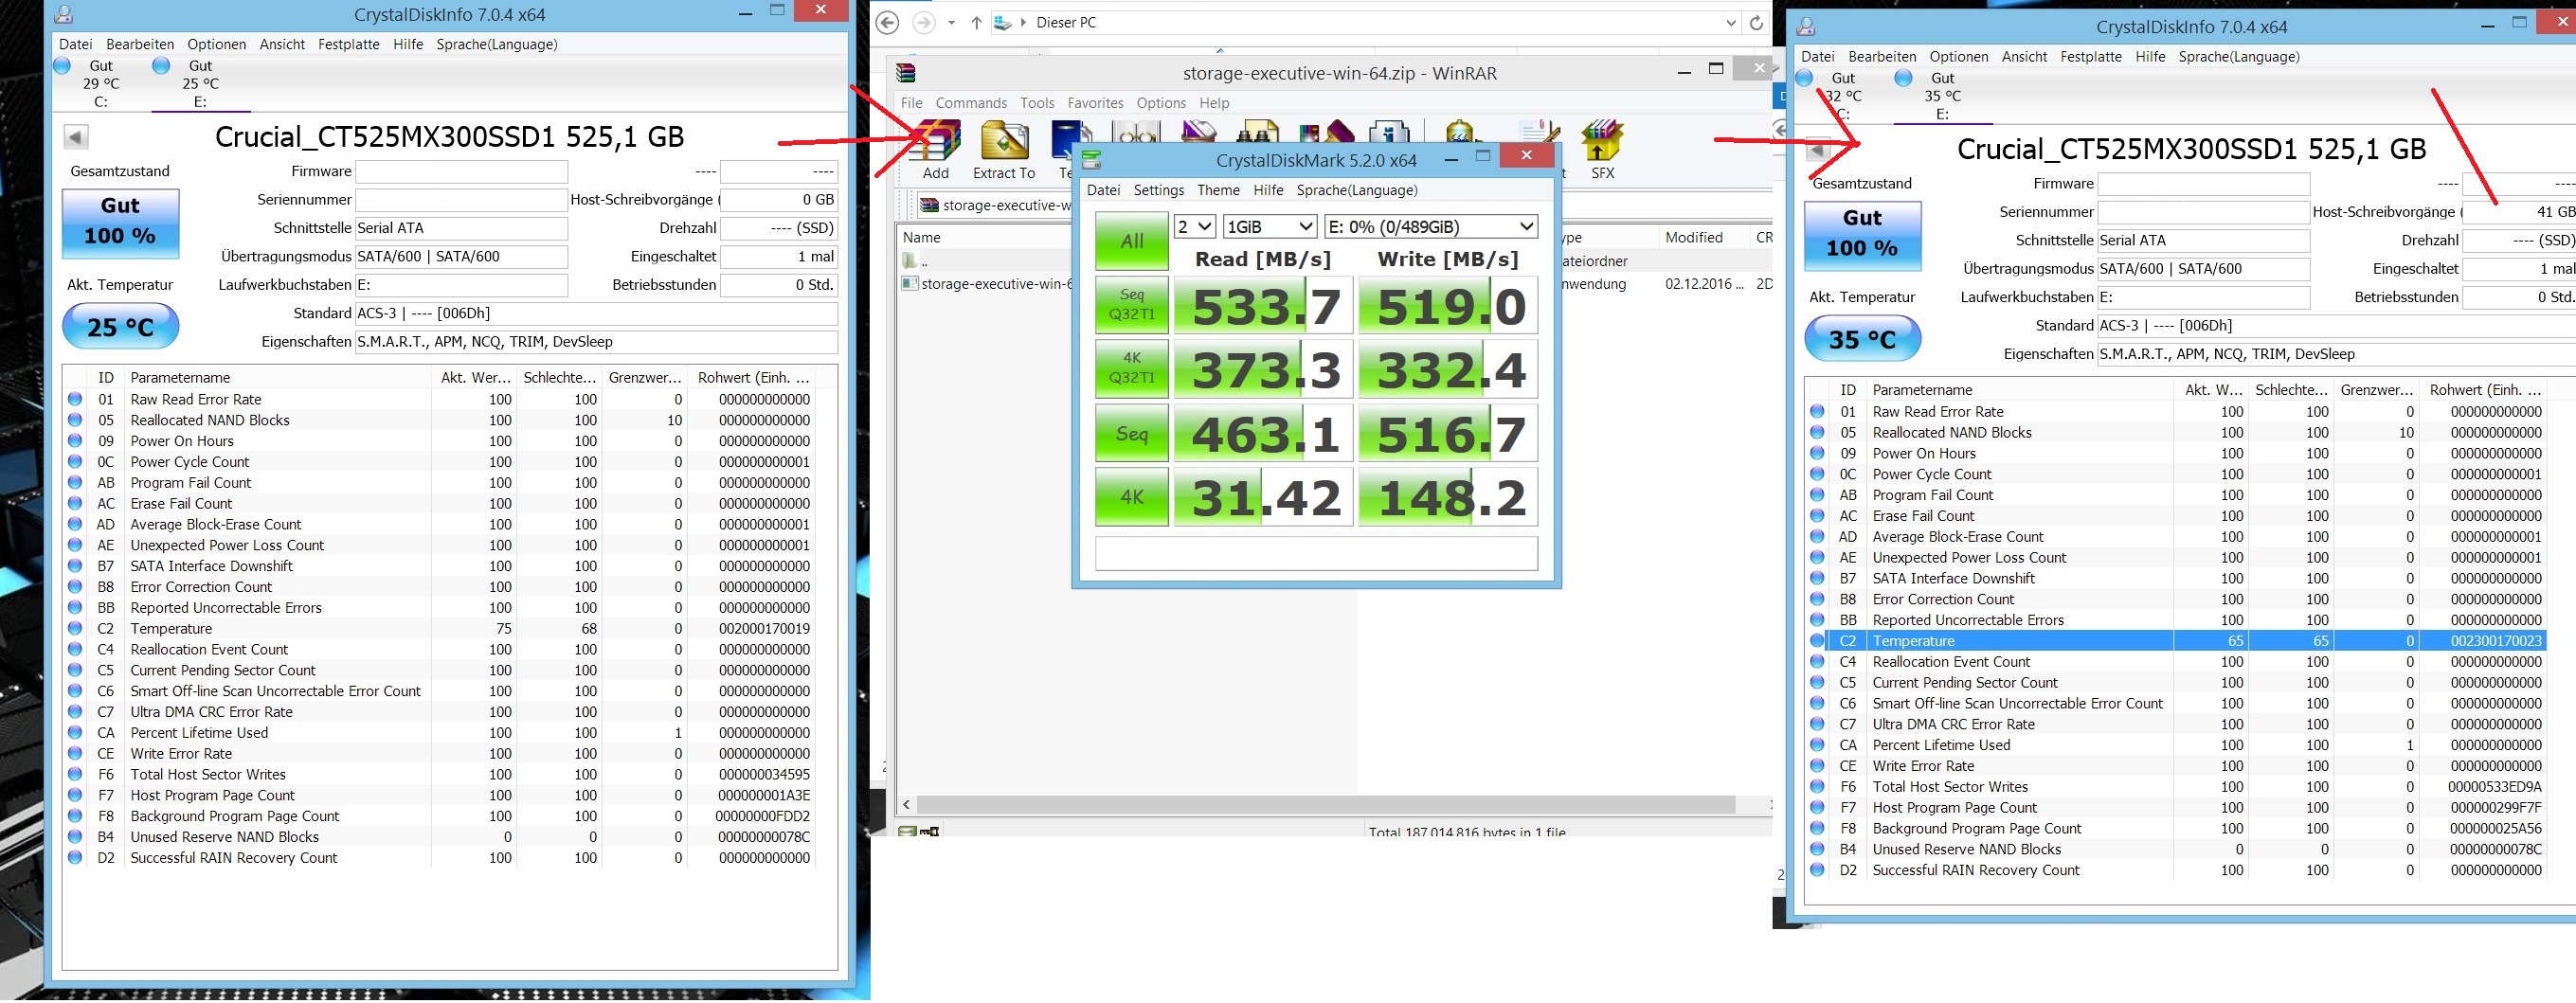
Task: Click the WinRAR title bar app icon
Action: [x=906, y=72]
